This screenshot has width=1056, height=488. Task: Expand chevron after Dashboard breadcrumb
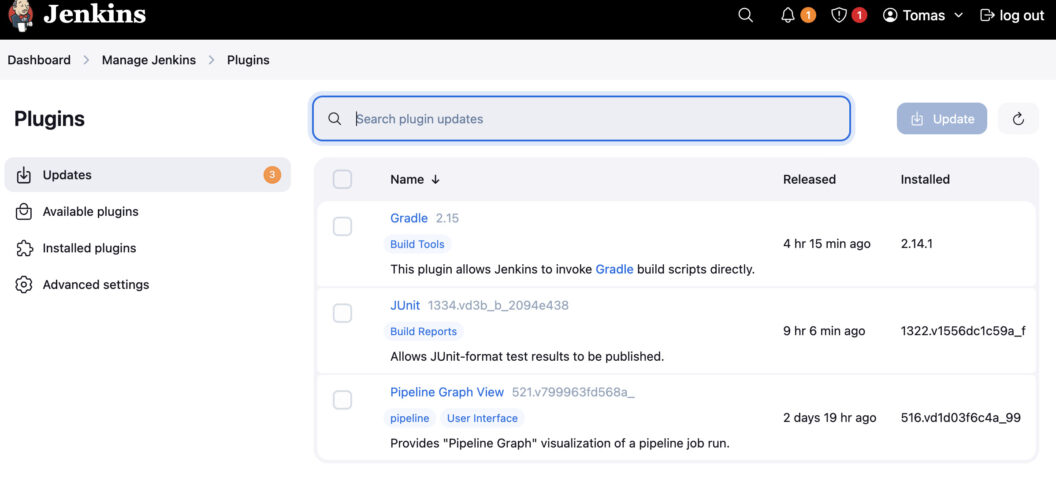pos(86,60)
